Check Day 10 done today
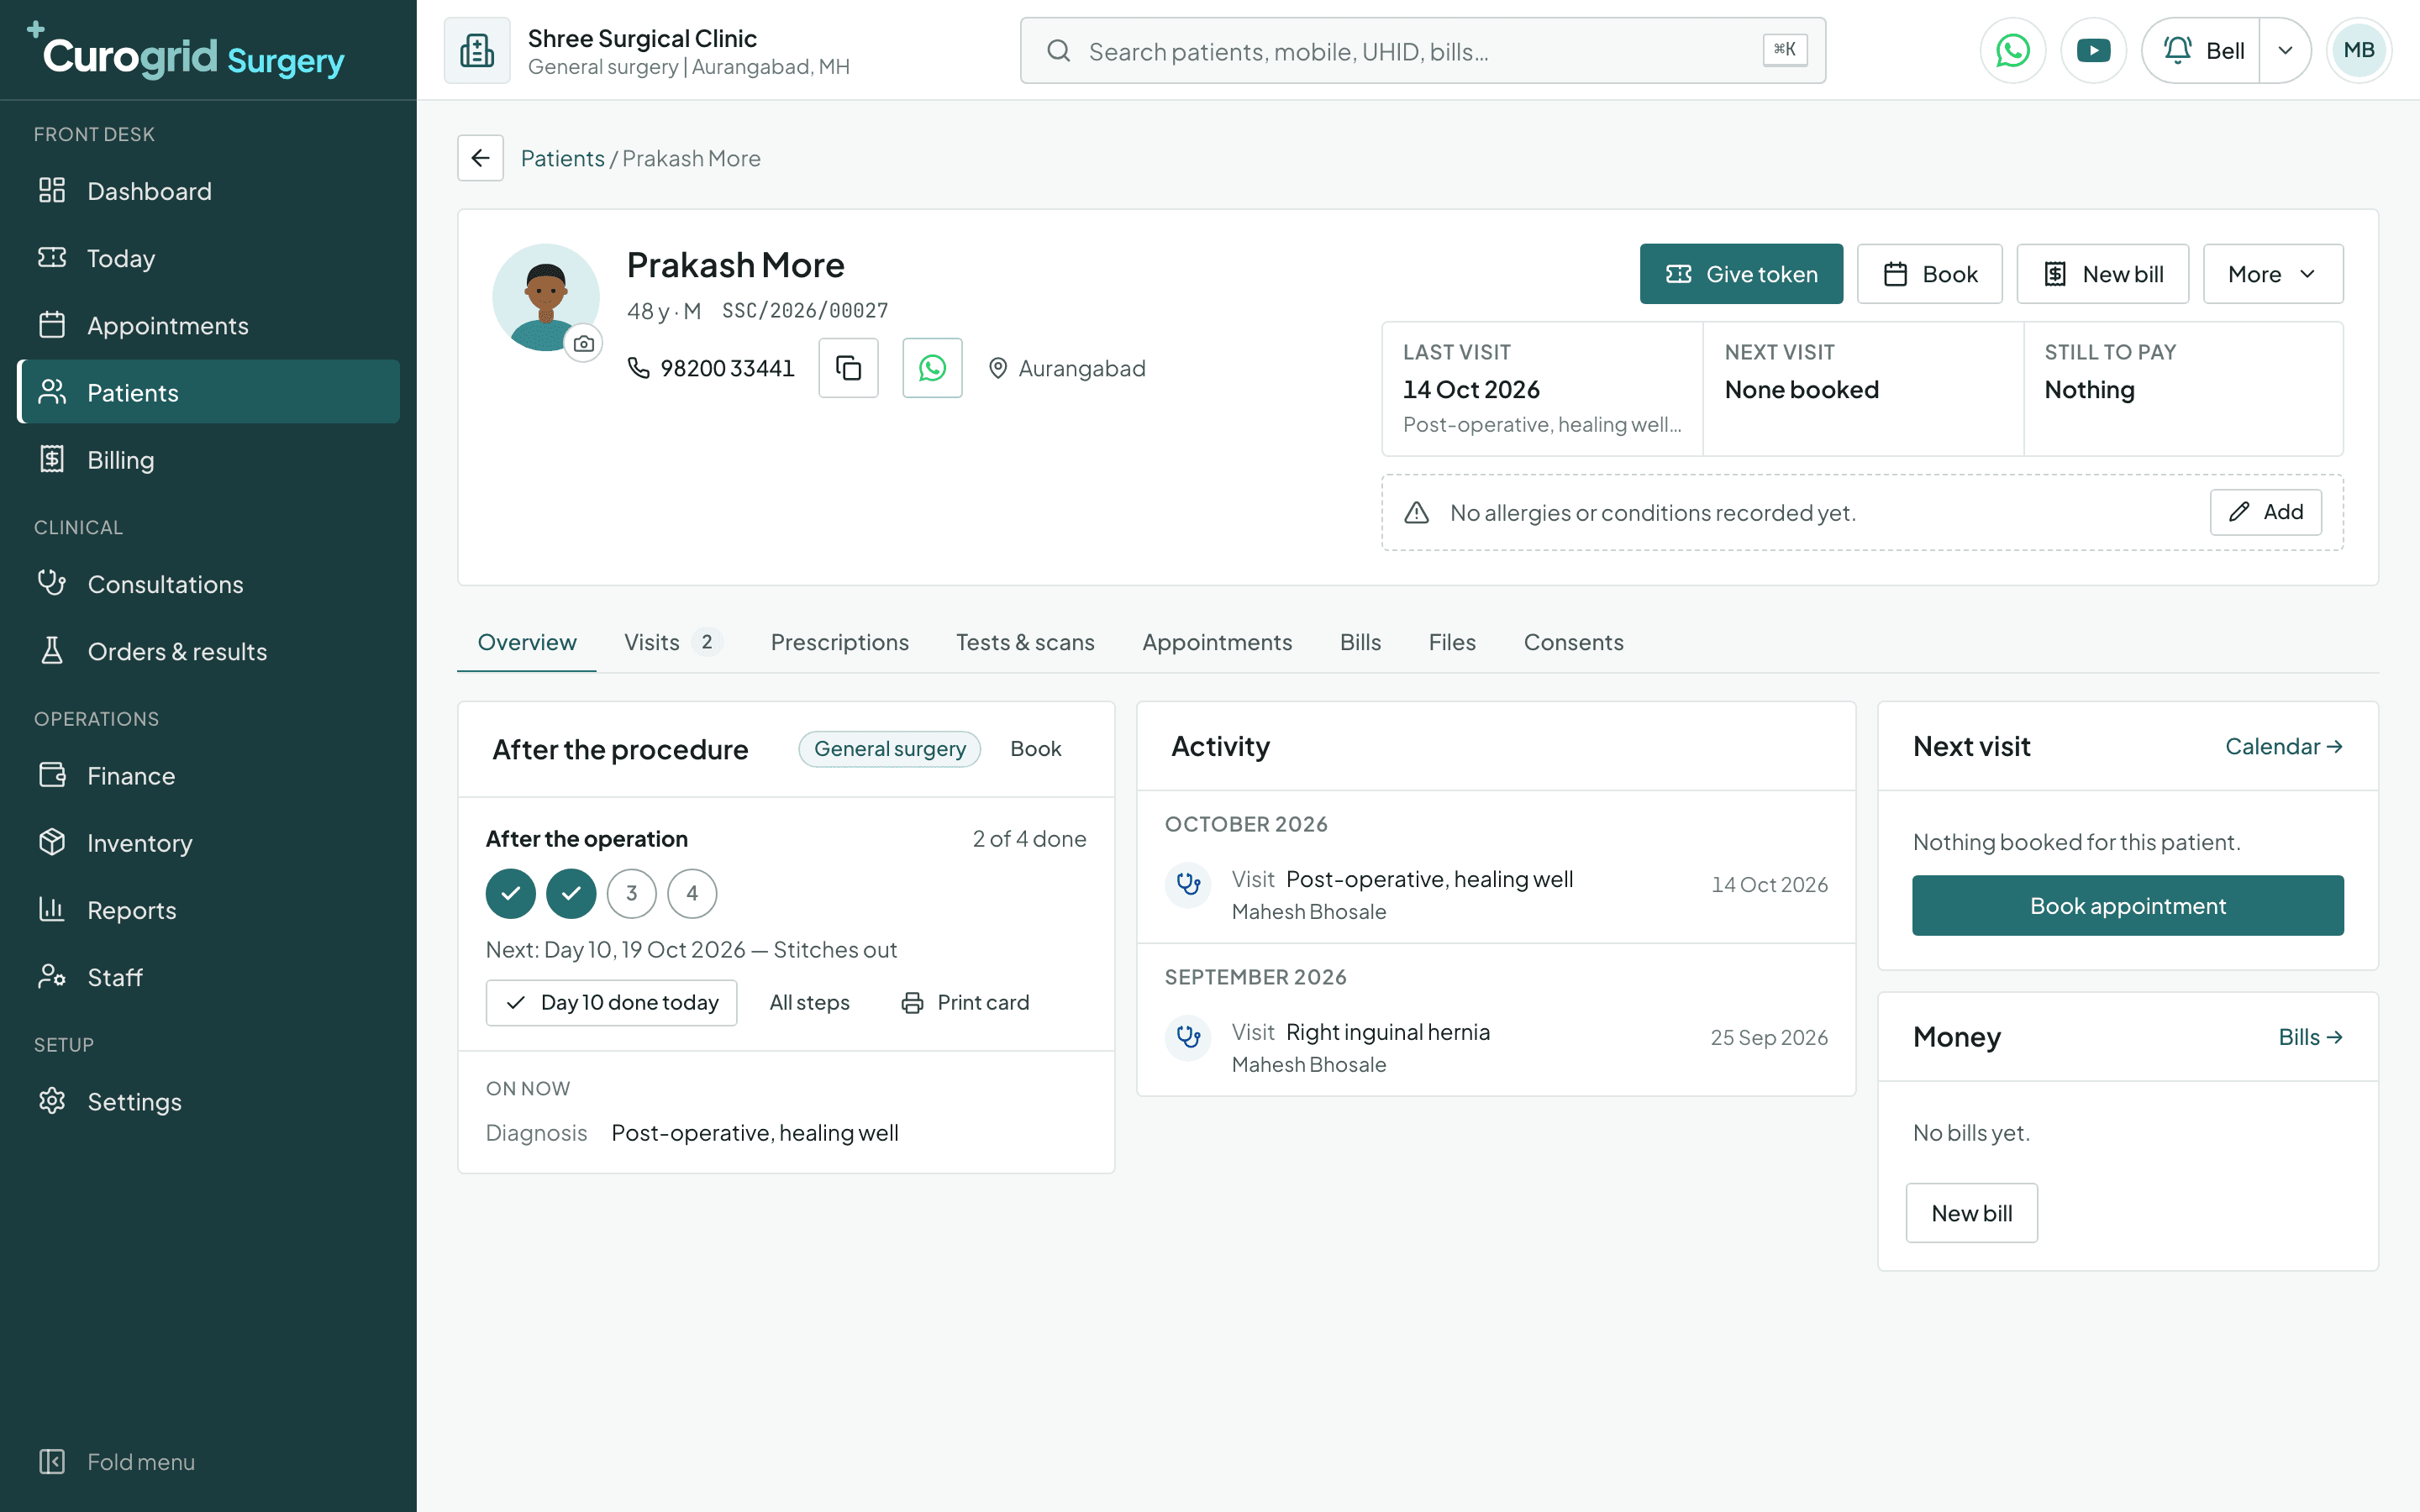 pyautogui.click(x=611, y=1002)
